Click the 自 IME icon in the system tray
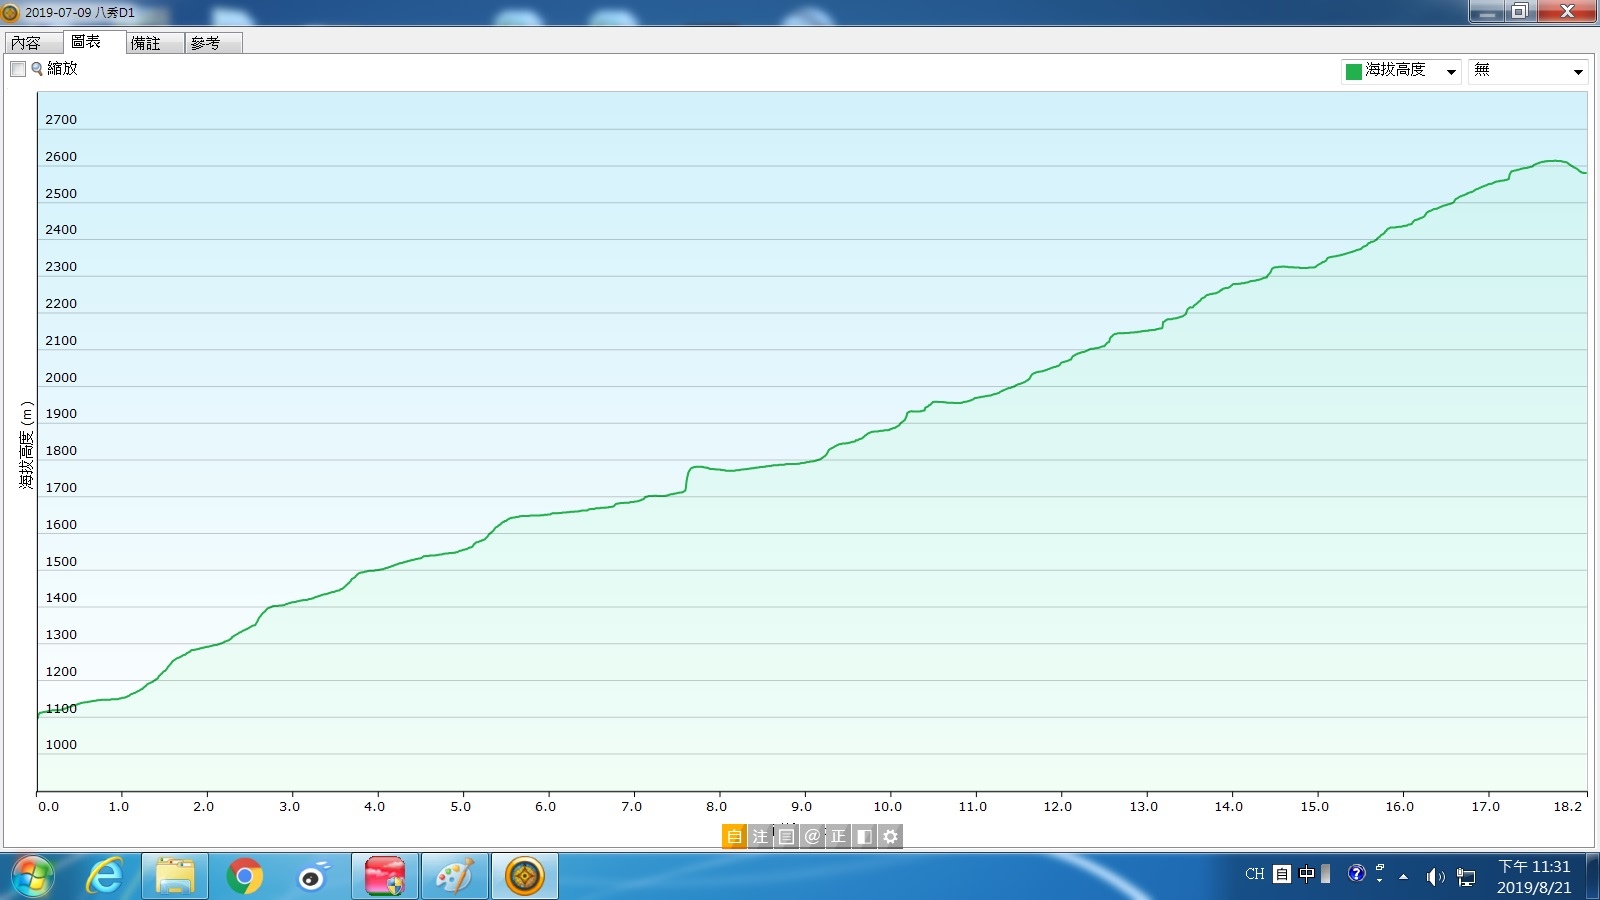 click(1282, 874)
